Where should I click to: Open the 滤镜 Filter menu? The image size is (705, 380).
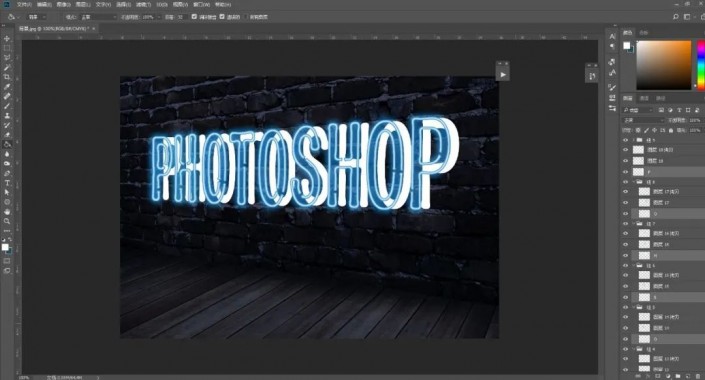143,4
